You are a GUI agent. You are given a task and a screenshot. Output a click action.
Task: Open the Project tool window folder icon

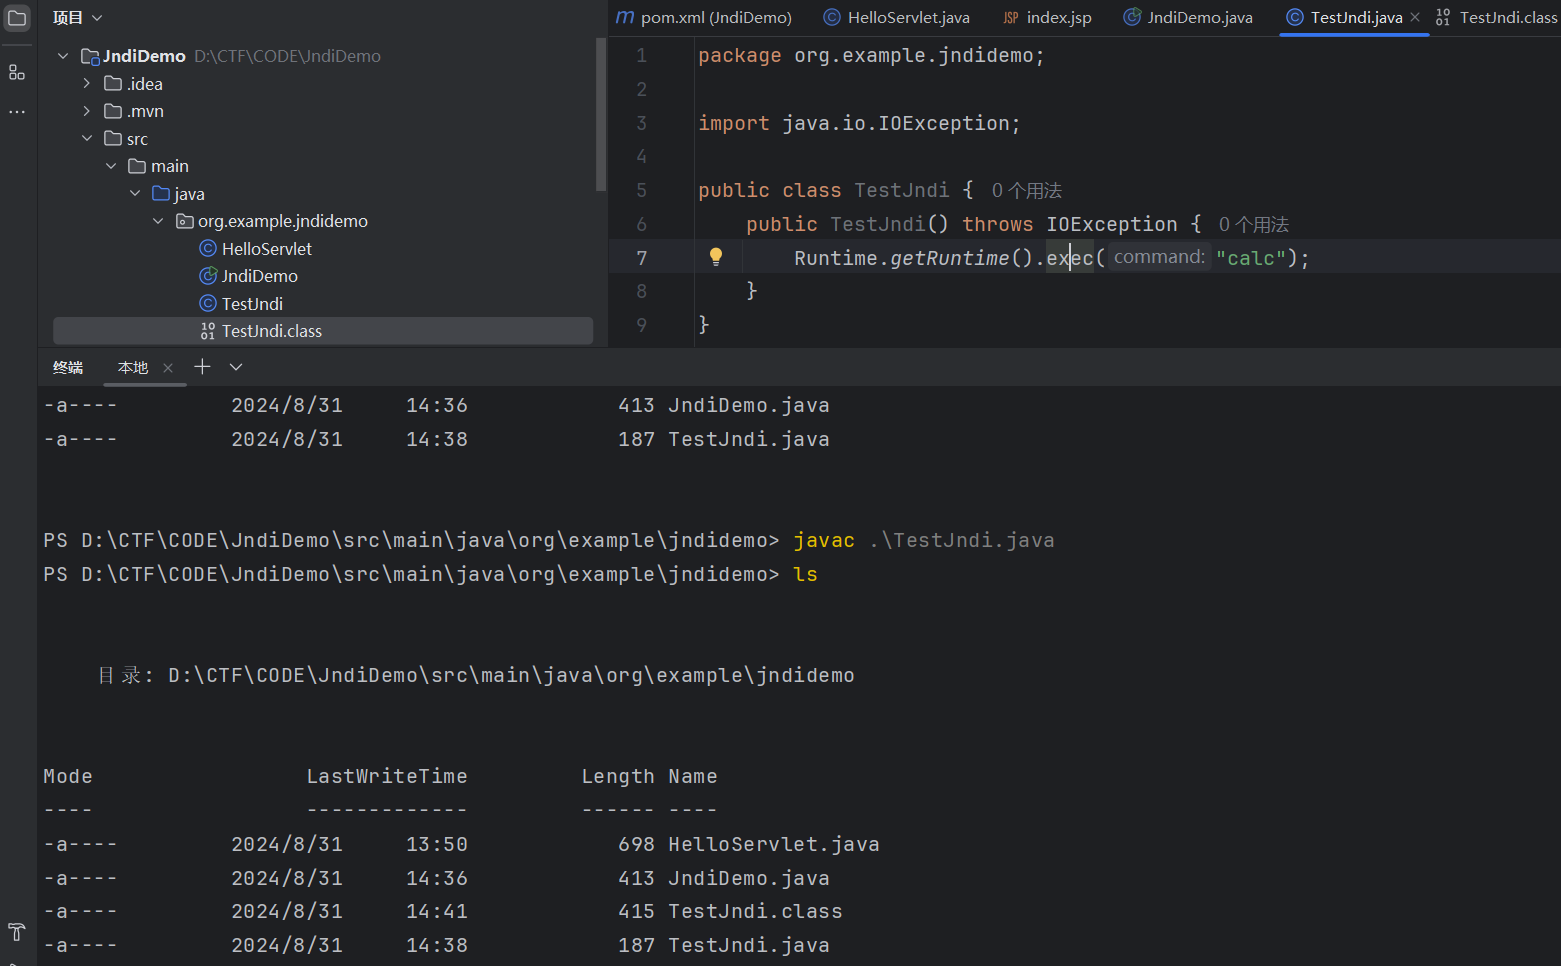17,18
